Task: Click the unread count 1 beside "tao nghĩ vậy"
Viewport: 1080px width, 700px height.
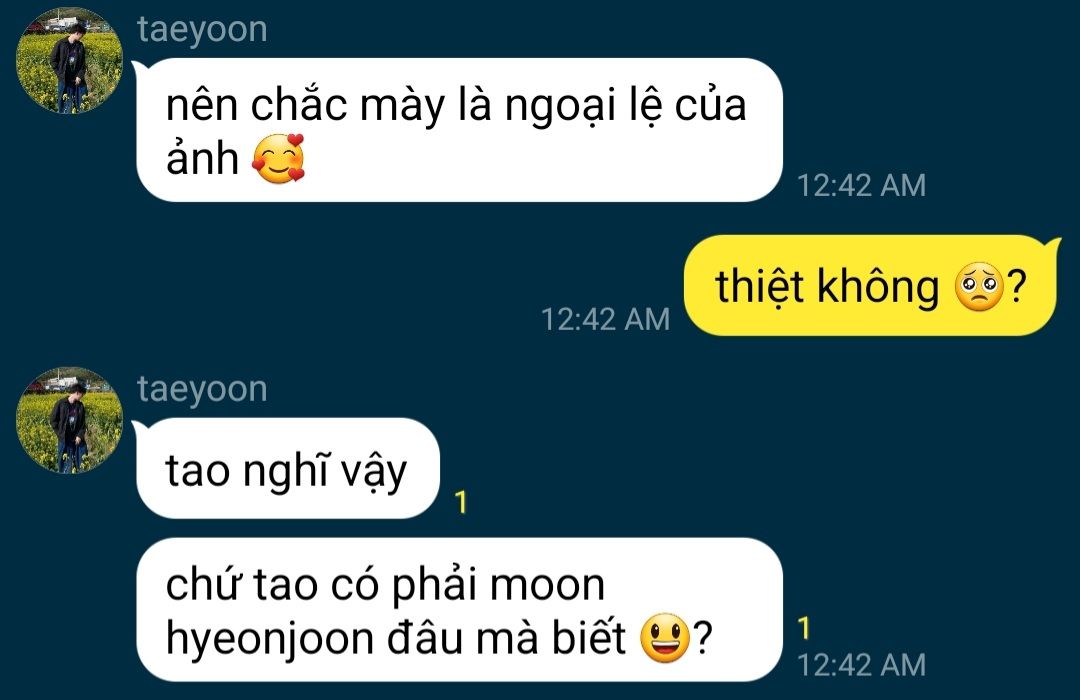Action: click(461, 502)
